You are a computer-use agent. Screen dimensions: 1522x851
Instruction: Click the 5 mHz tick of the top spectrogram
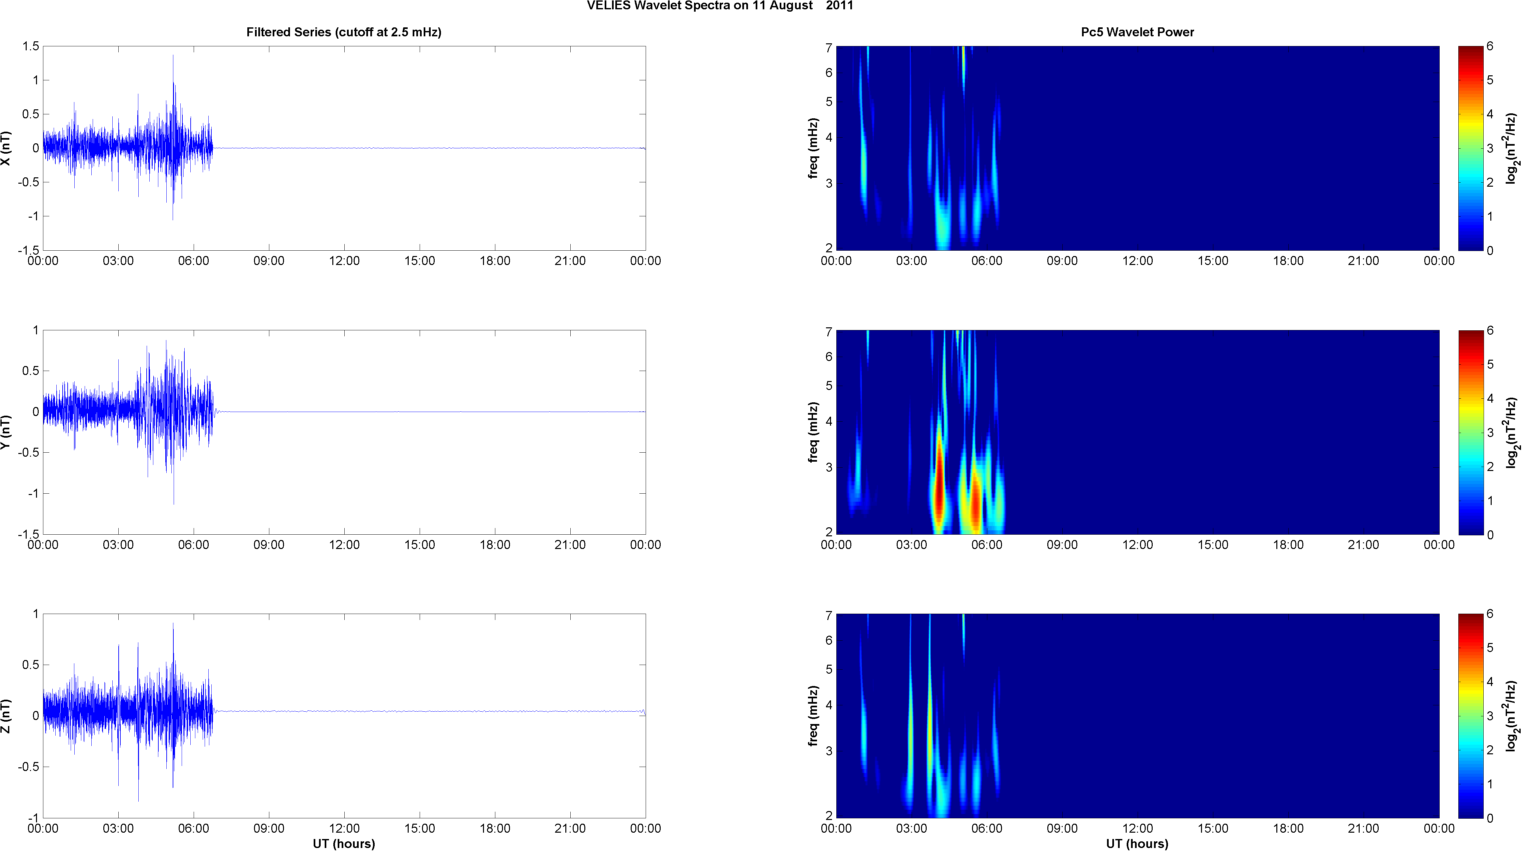828,102
